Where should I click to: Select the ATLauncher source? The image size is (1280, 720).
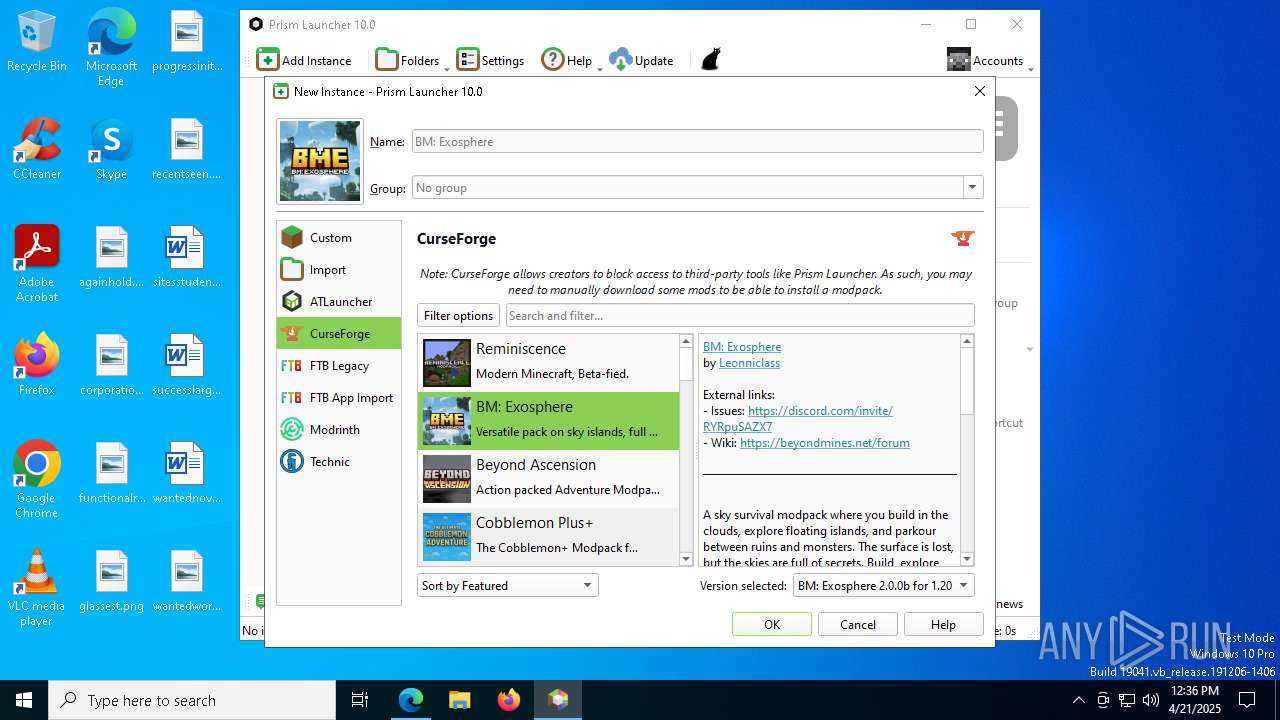pyautogui.click(x=339, y=302)
